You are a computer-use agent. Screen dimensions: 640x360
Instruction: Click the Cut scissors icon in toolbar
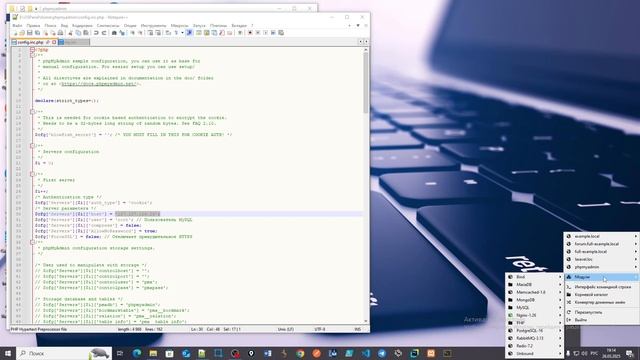click(x=71, y=33)
